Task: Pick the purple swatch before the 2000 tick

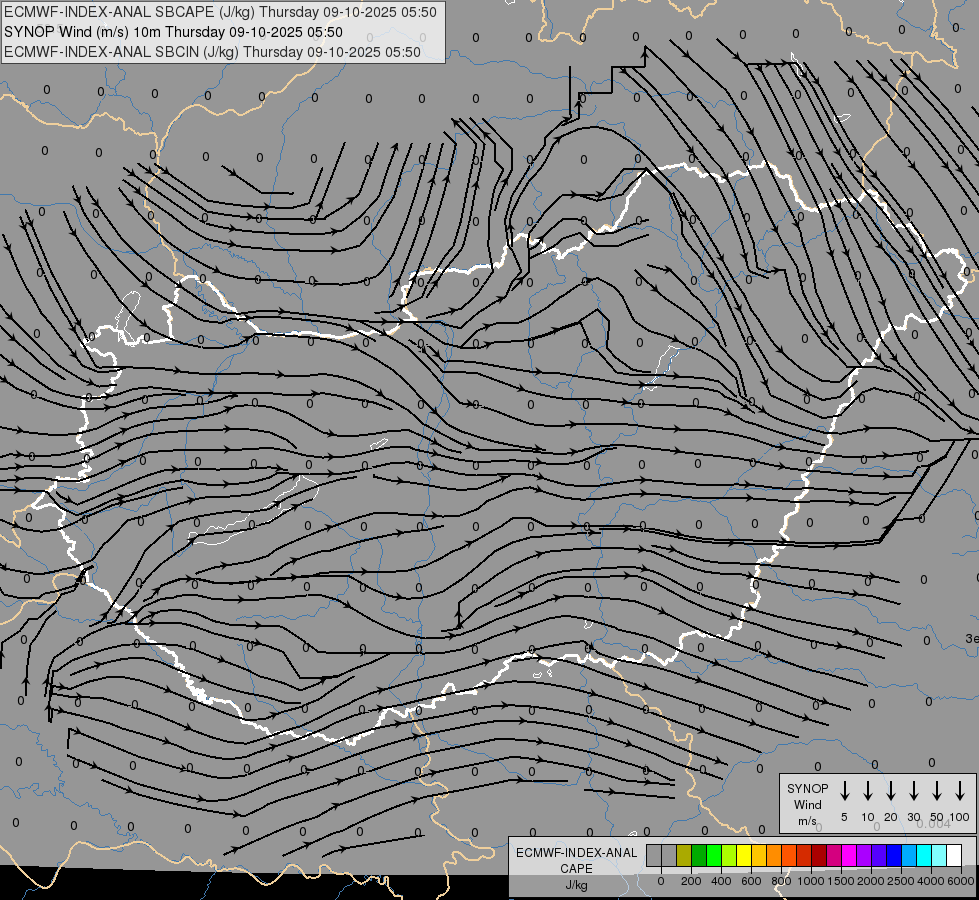Action: click(x=863, y=855)
